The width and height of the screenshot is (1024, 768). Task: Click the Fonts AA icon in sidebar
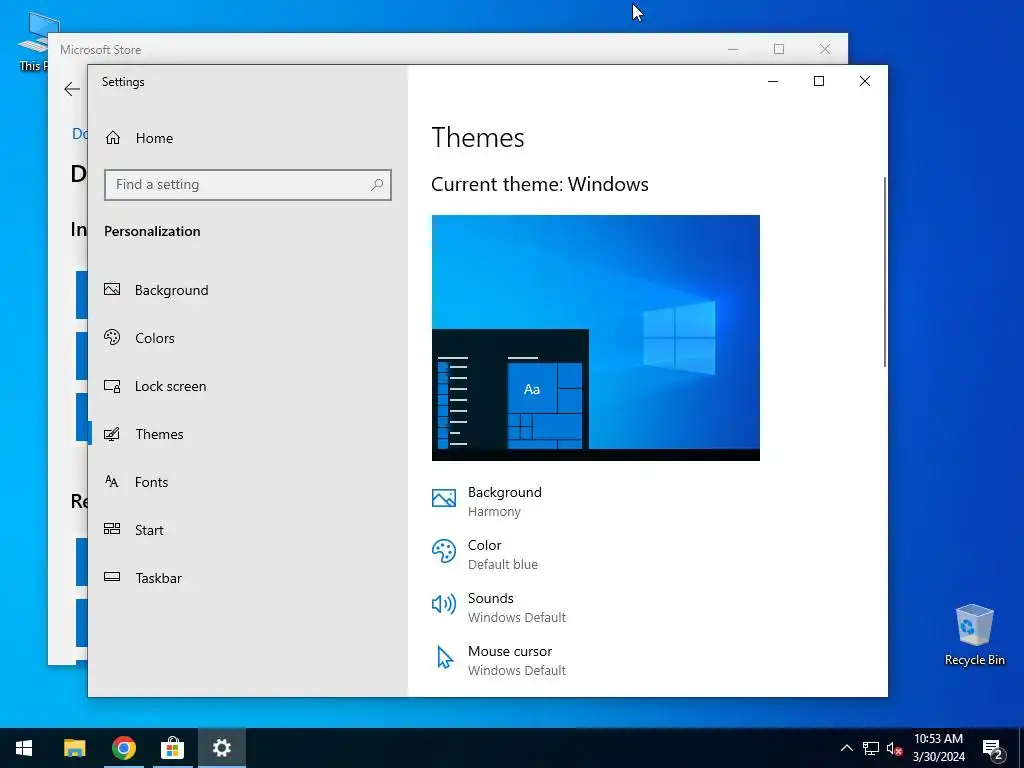click(x=112, y=481)
